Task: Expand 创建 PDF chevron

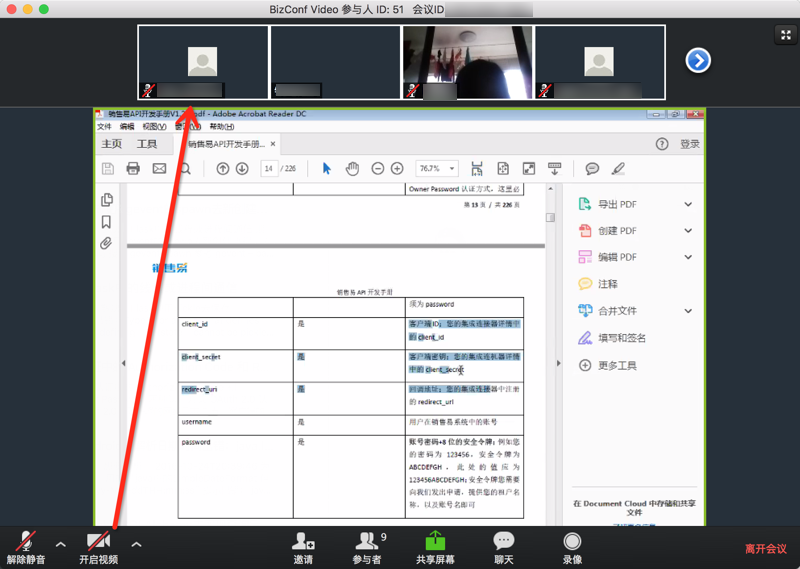Action: pyautogui.click(x=688, y=231)
